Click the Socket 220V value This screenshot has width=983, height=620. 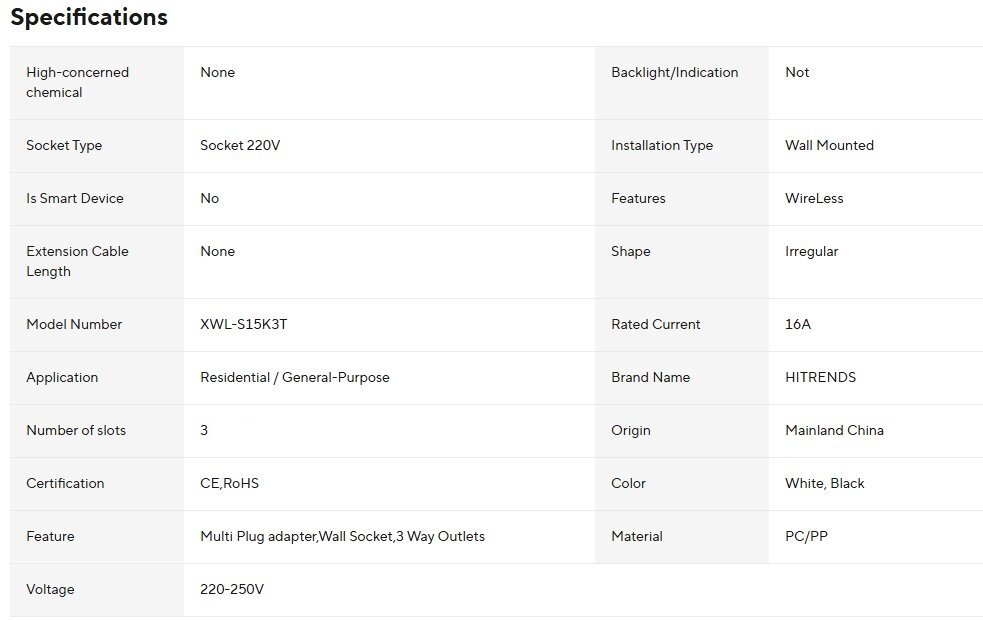coord(240,145)
